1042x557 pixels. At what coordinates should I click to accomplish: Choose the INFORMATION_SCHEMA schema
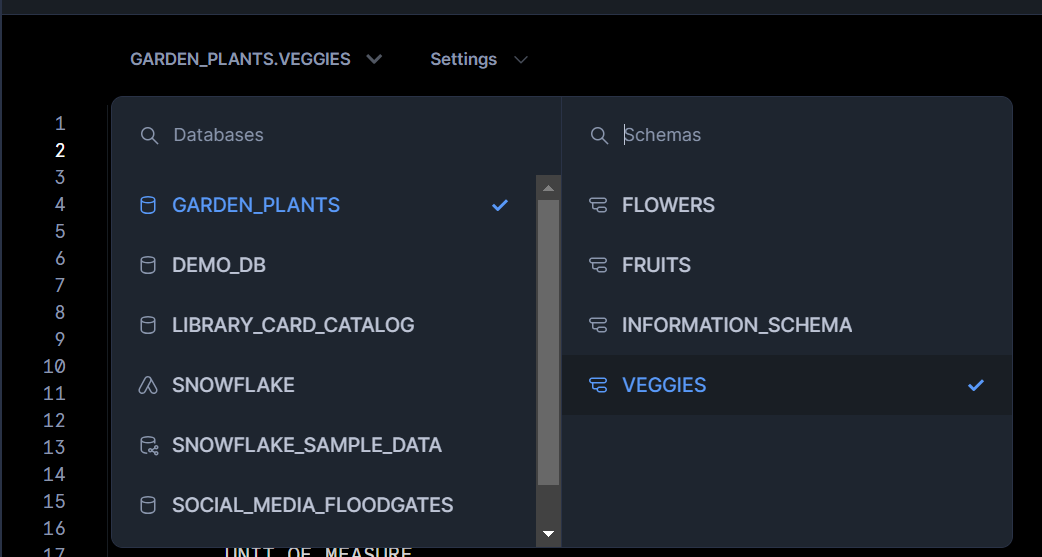787,325
